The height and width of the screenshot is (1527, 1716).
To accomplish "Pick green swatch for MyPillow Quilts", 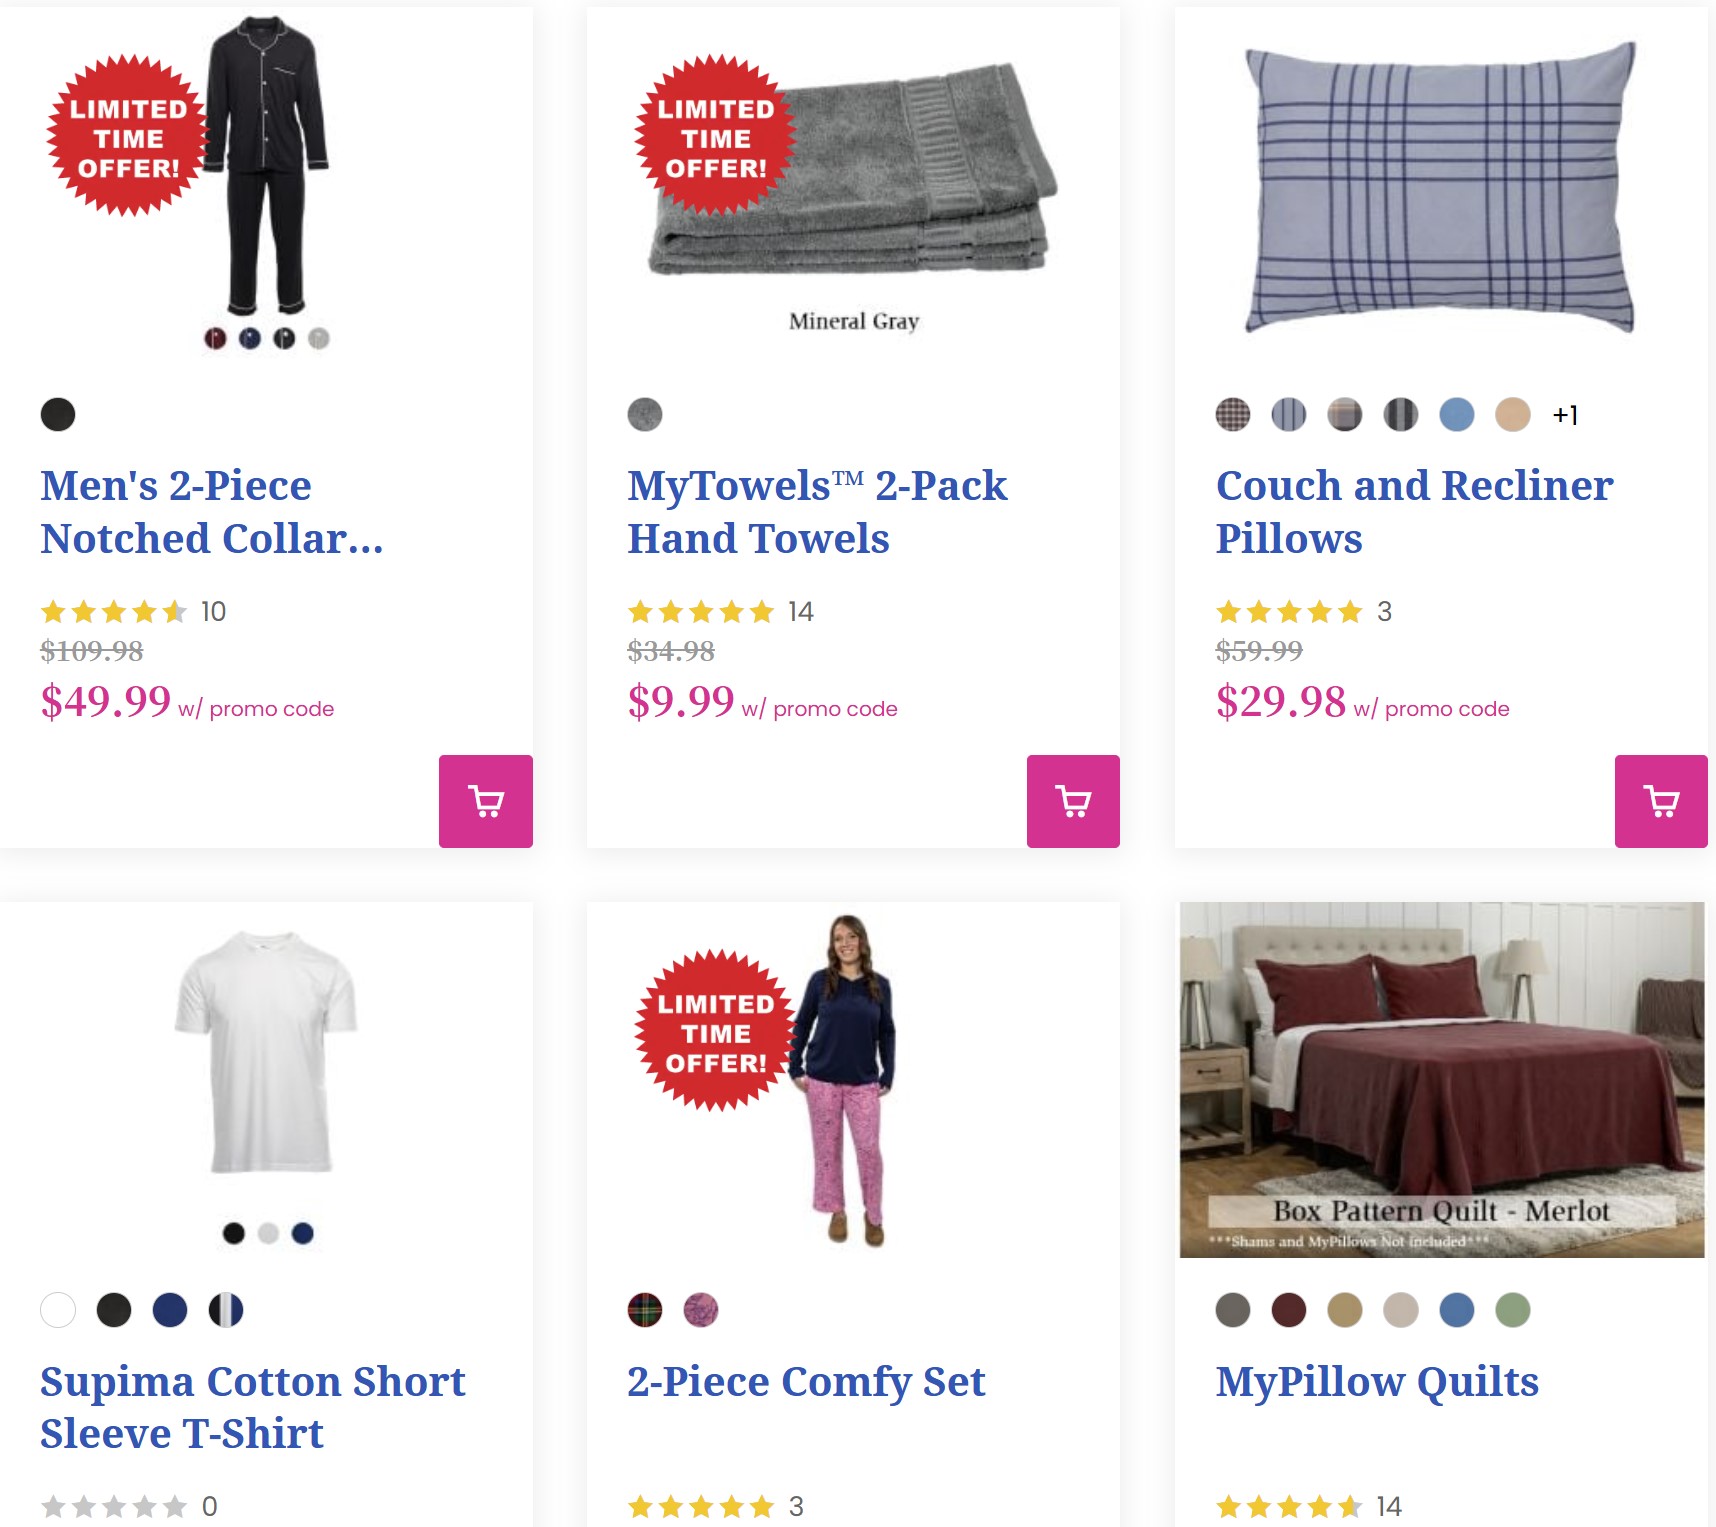I will 1513,1309.
